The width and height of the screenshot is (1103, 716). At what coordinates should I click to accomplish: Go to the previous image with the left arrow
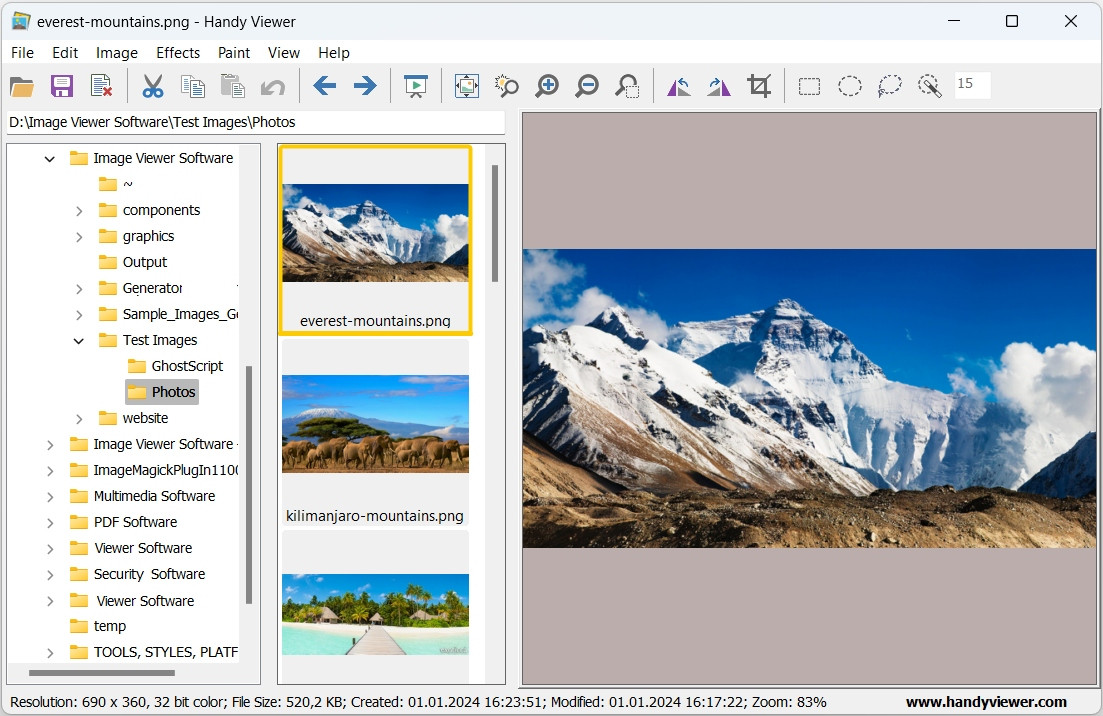[x=324, y=86]
